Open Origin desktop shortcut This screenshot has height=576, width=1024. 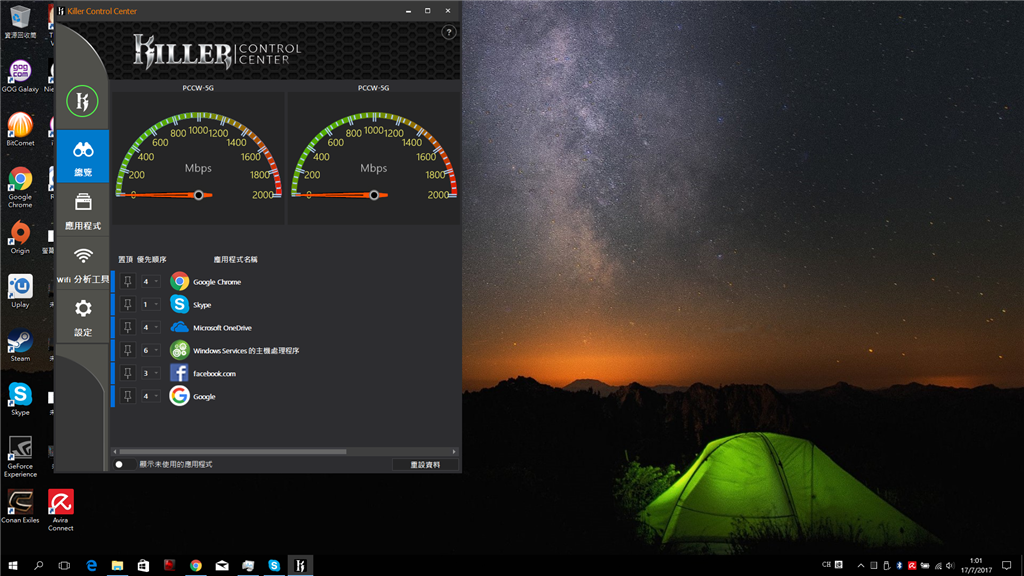(x=20, y=237)
